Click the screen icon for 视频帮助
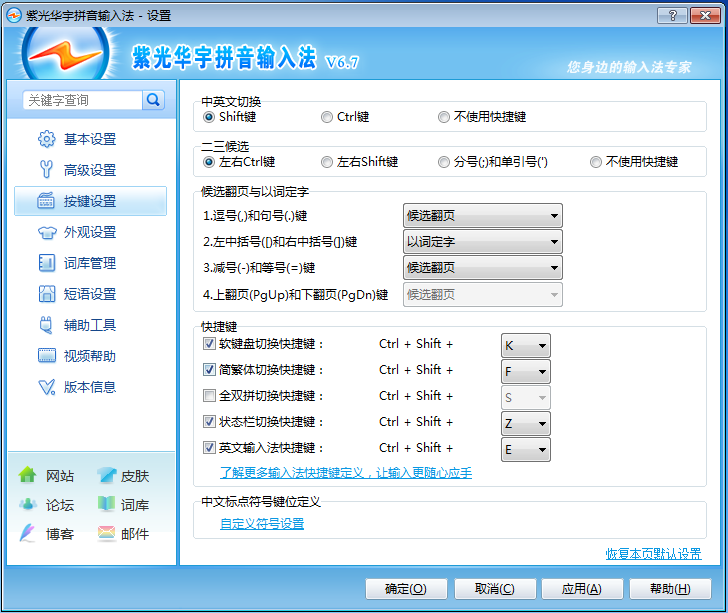728x613 pixels. point(46,356)
